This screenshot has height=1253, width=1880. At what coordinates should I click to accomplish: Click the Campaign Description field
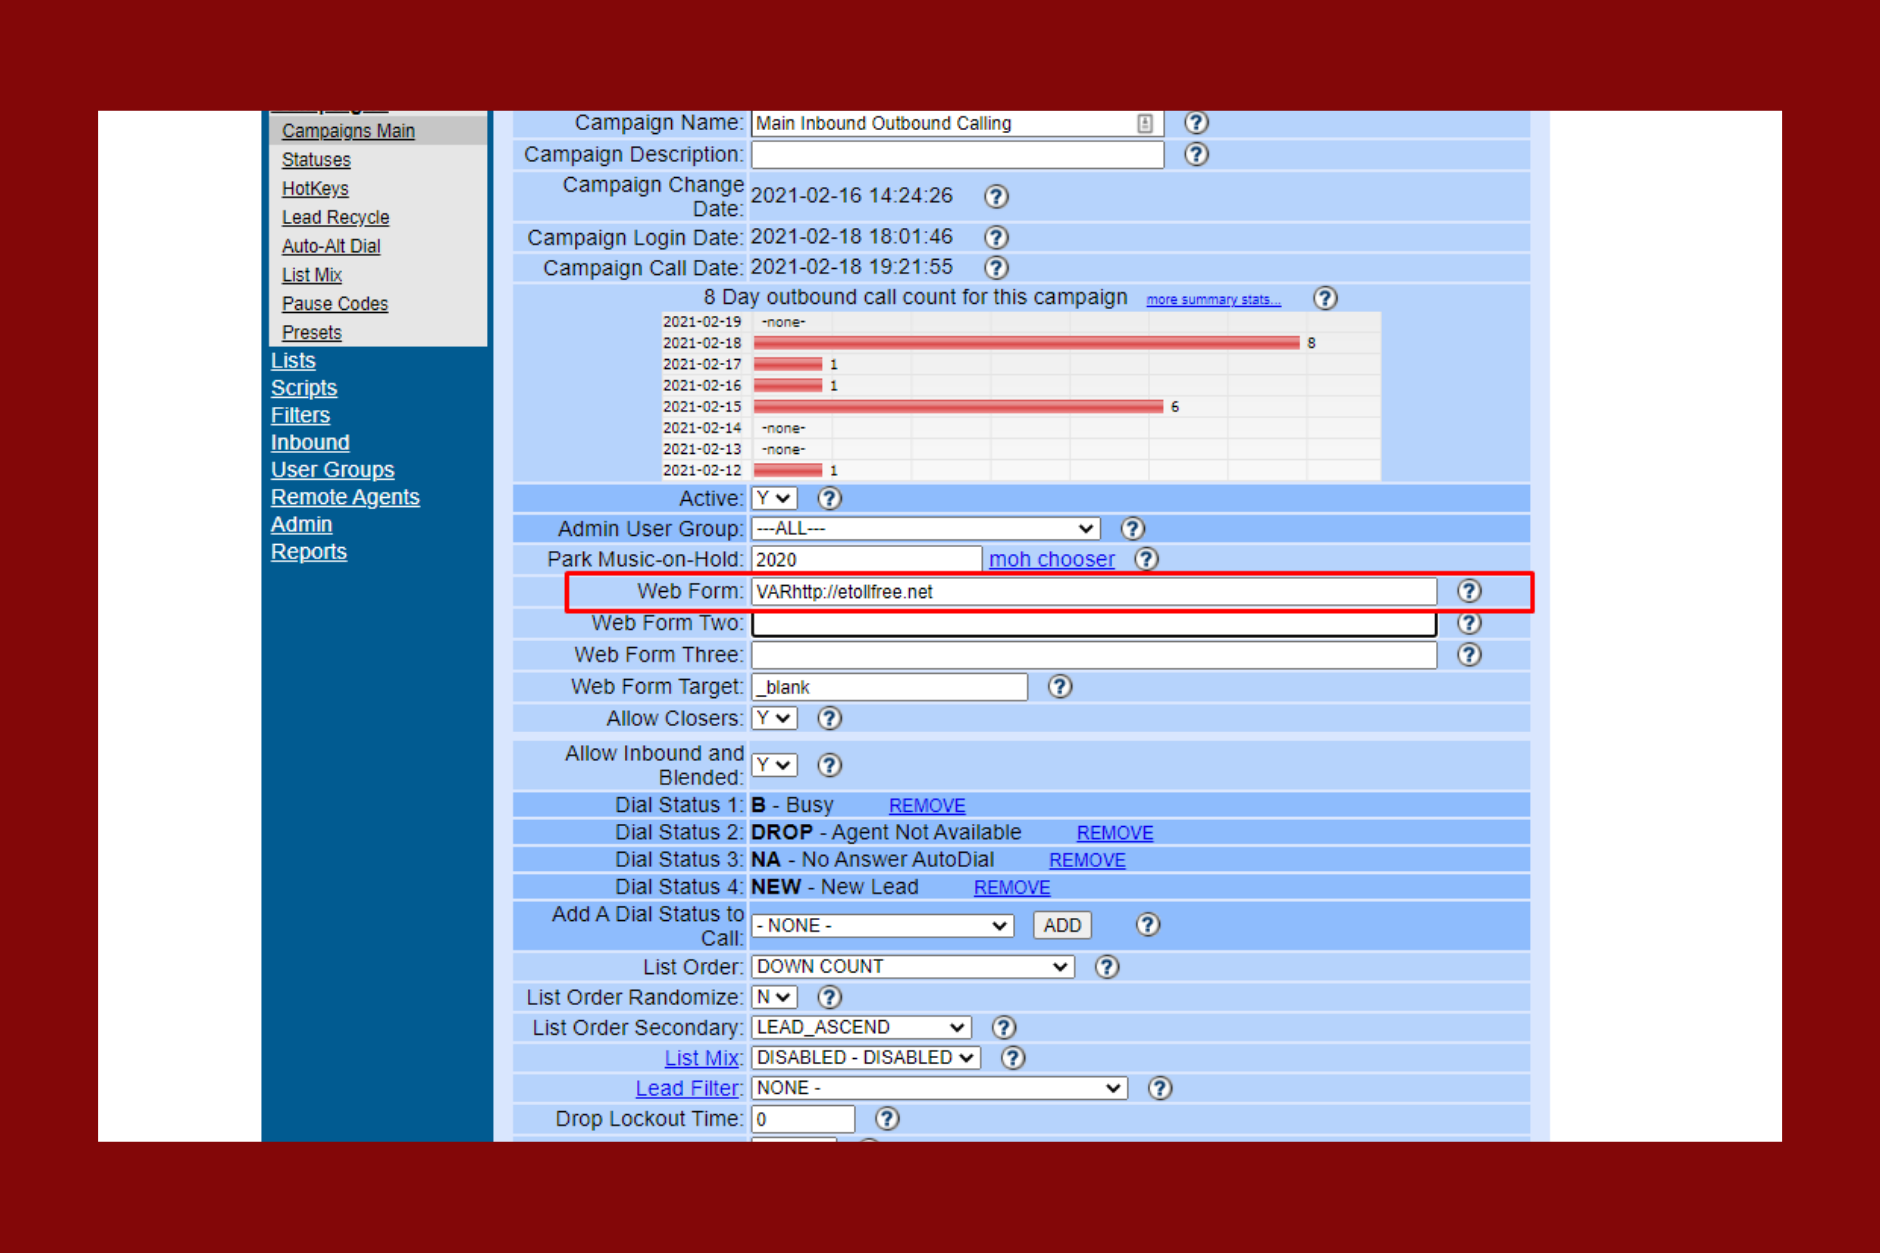point(958,155)
